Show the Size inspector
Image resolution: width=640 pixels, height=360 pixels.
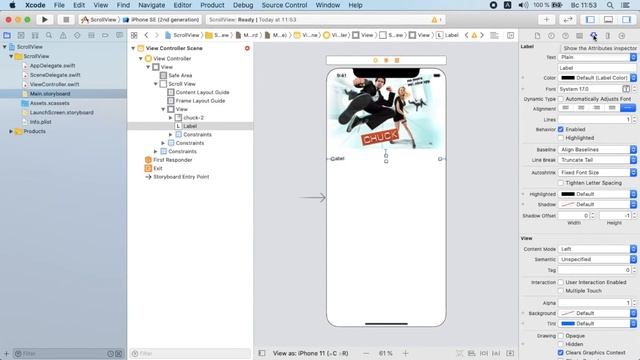click(x=607, y=36)
